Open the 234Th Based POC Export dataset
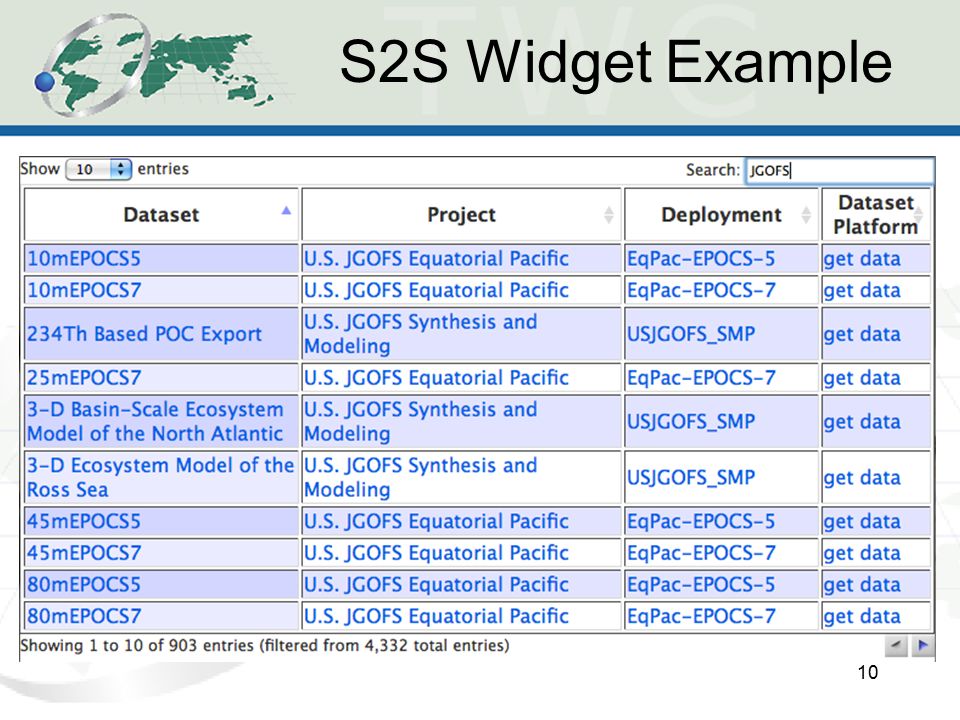The image size is (960, 720). coord(144,334)
